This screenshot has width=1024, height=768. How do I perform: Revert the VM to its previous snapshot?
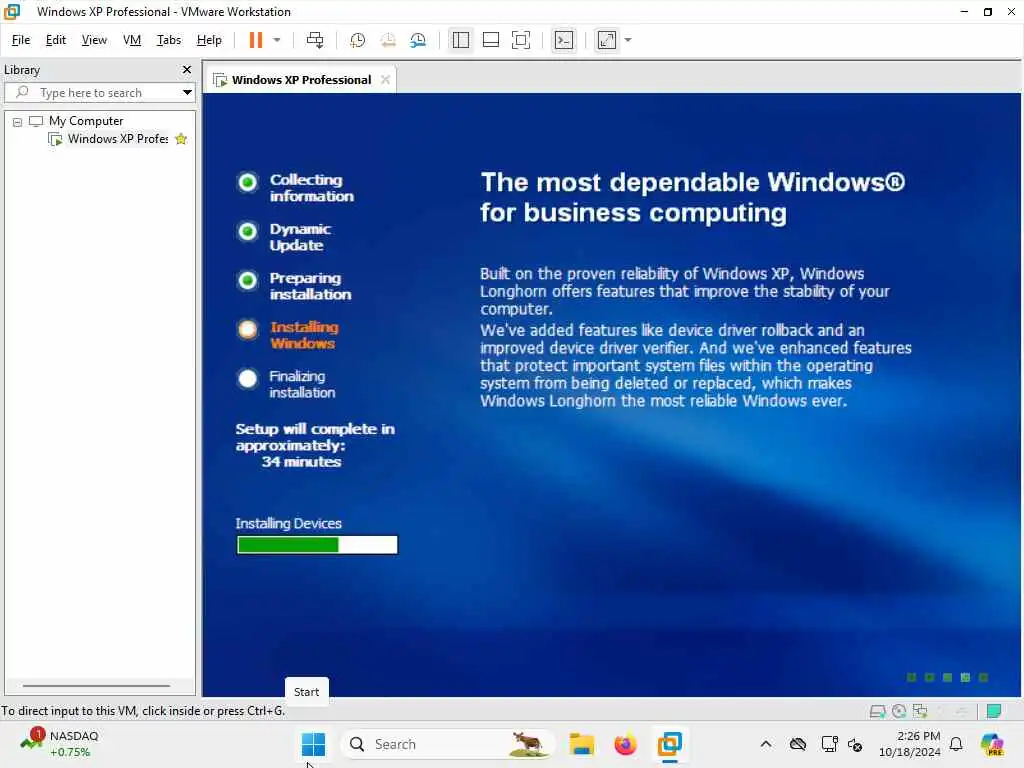tap(388, 40)
